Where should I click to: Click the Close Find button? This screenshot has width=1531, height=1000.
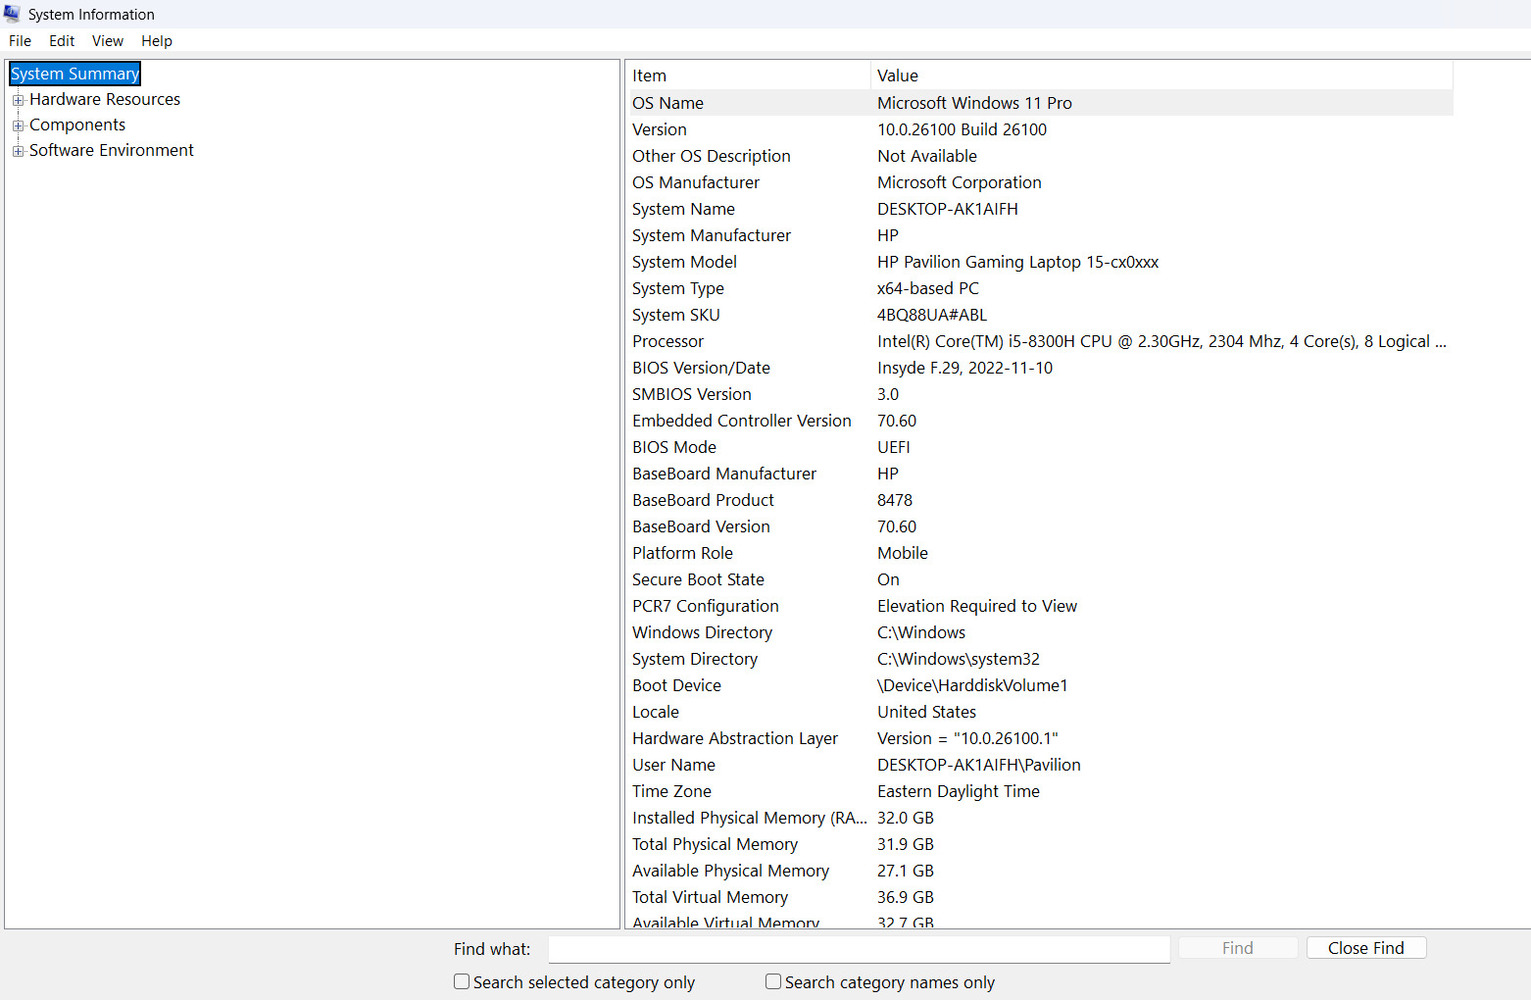coord(1366,948)
